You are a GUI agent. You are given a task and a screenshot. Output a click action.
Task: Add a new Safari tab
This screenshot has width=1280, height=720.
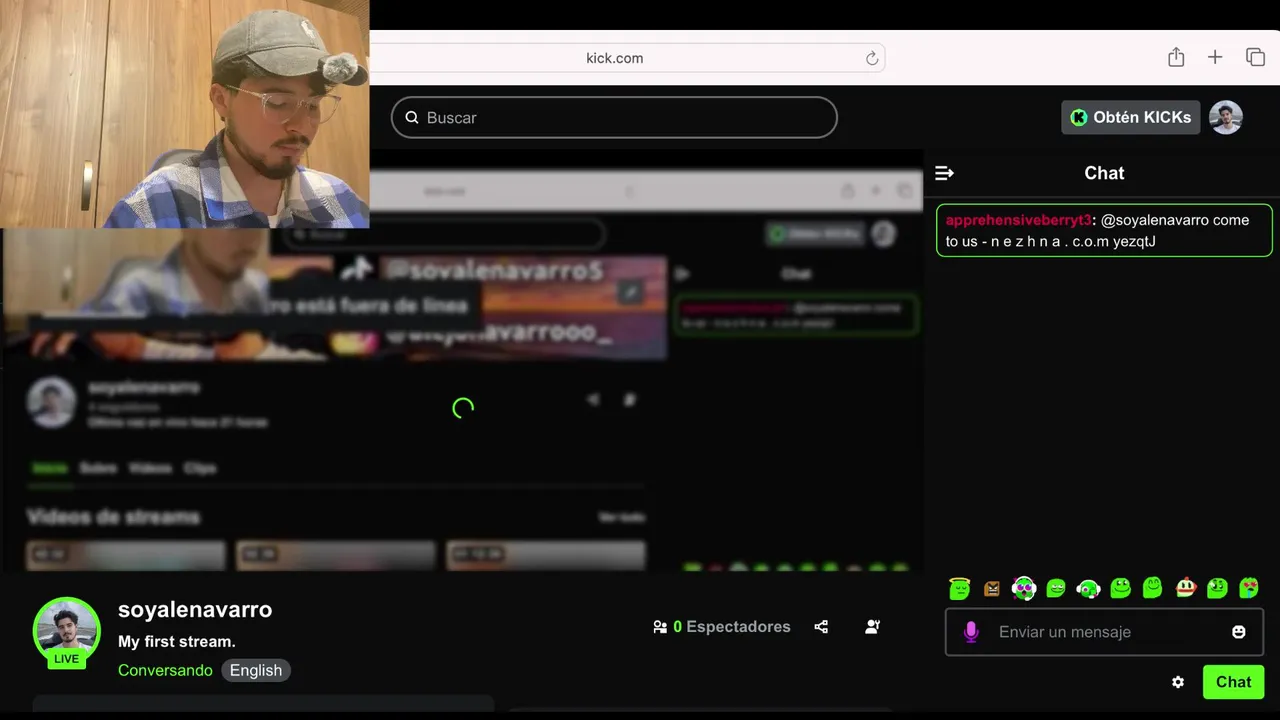coord(1215,57)
